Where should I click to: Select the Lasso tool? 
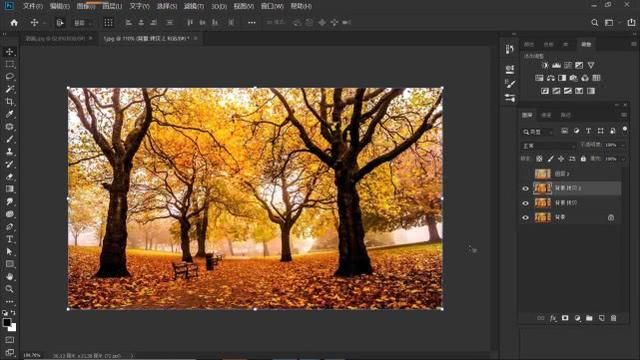pos(10,76)
